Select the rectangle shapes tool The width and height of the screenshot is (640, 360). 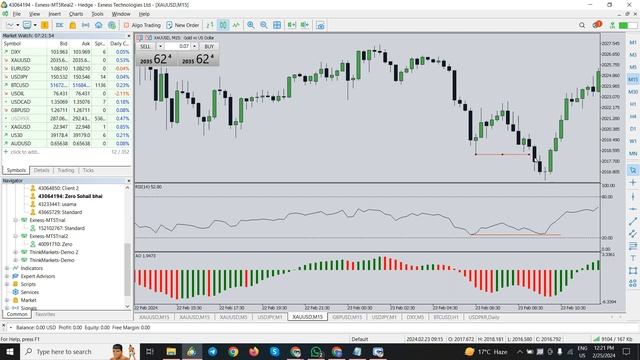(x=633, y=271)
